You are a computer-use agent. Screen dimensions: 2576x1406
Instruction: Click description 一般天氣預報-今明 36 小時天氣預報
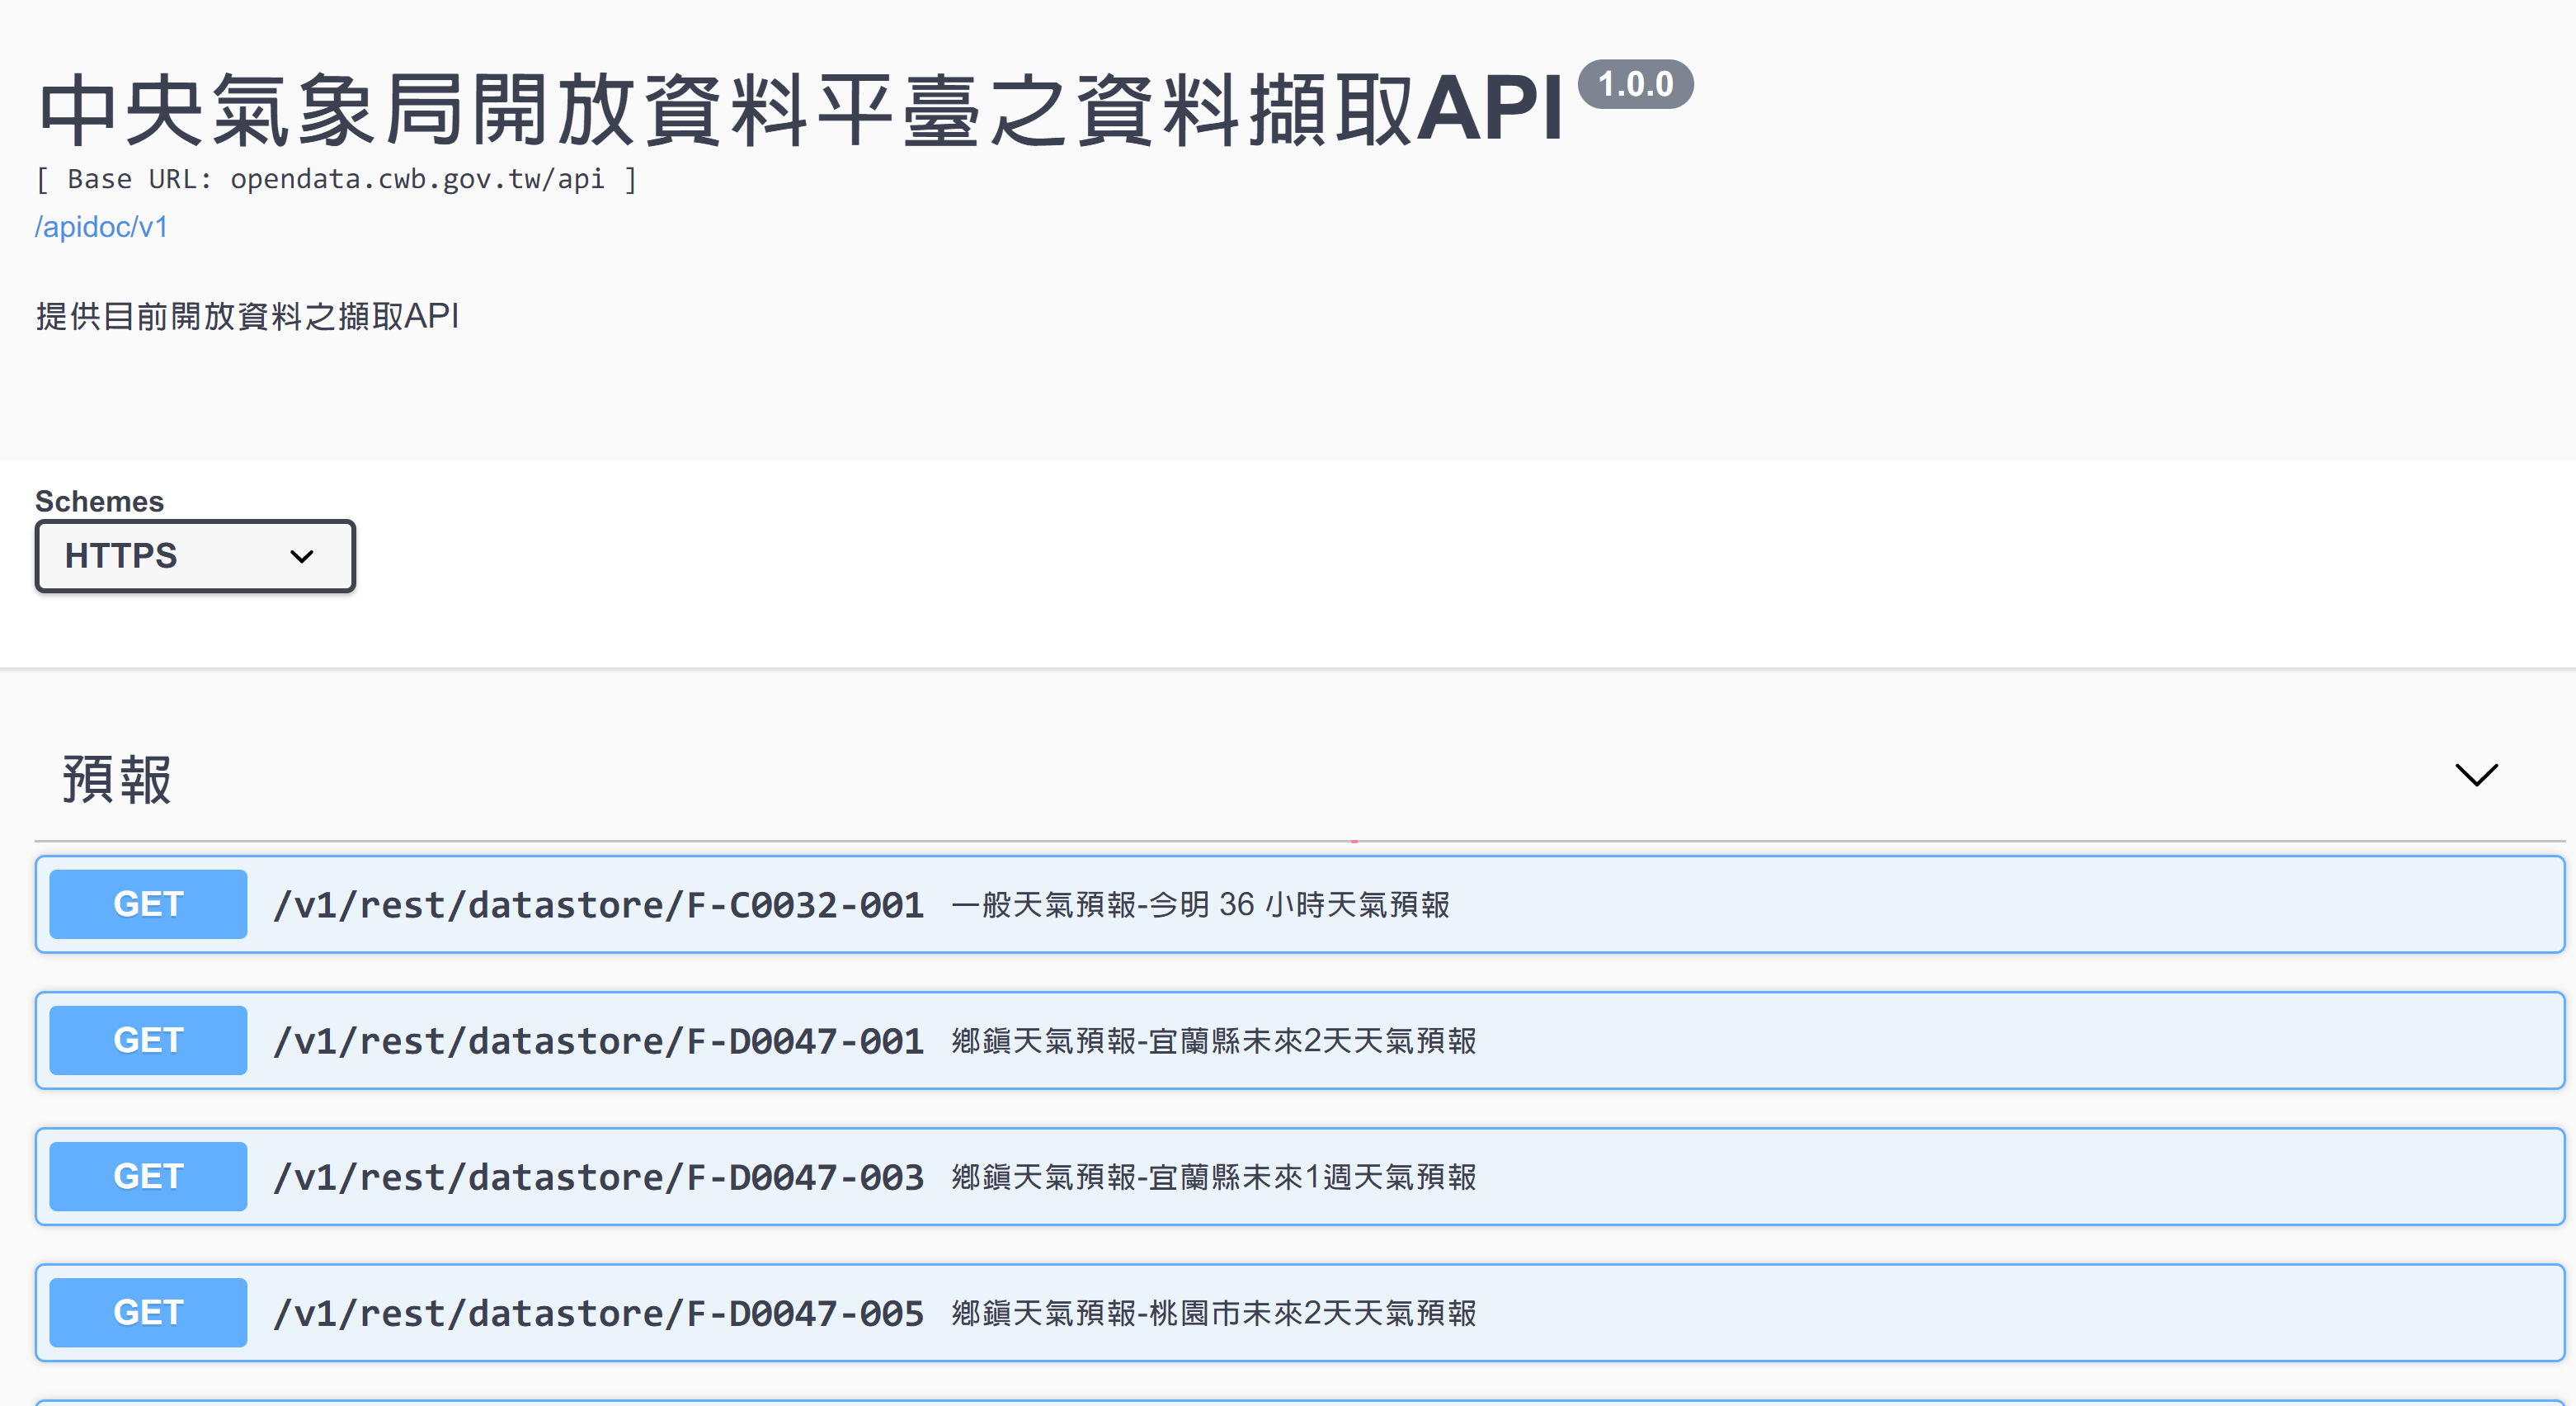(1200, 905)
